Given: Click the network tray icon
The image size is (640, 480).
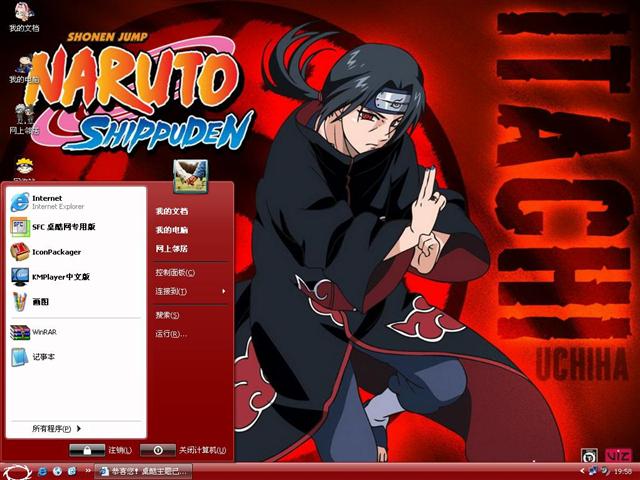Looking at the screenshot, I should point(593,471).
